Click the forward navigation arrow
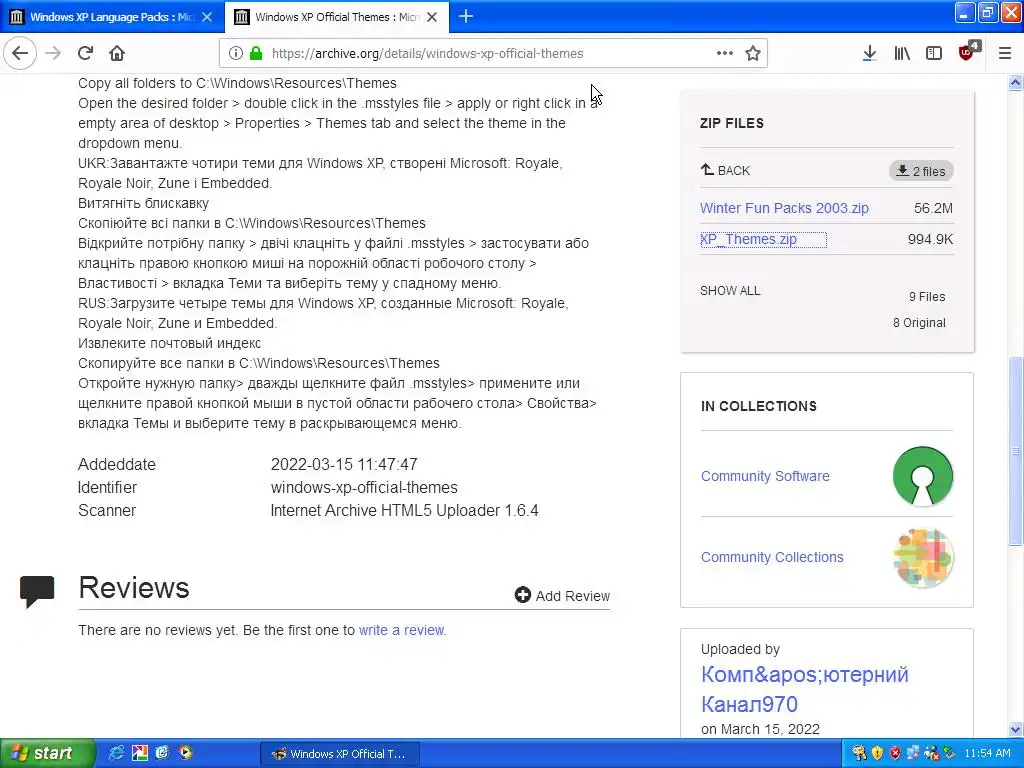This screenshot has width=1024, height=768. click(x=53, y=53)
